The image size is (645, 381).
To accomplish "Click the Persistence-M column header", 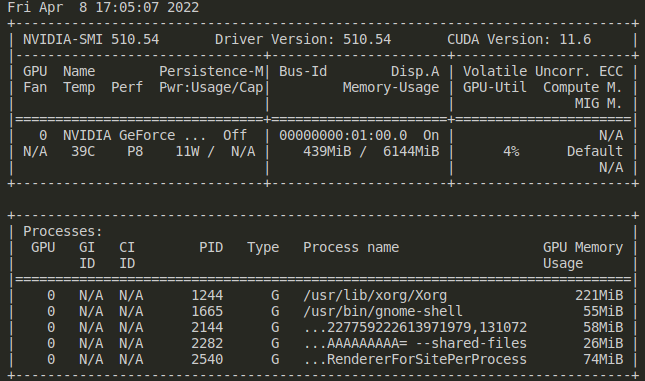I will (211, 72).
